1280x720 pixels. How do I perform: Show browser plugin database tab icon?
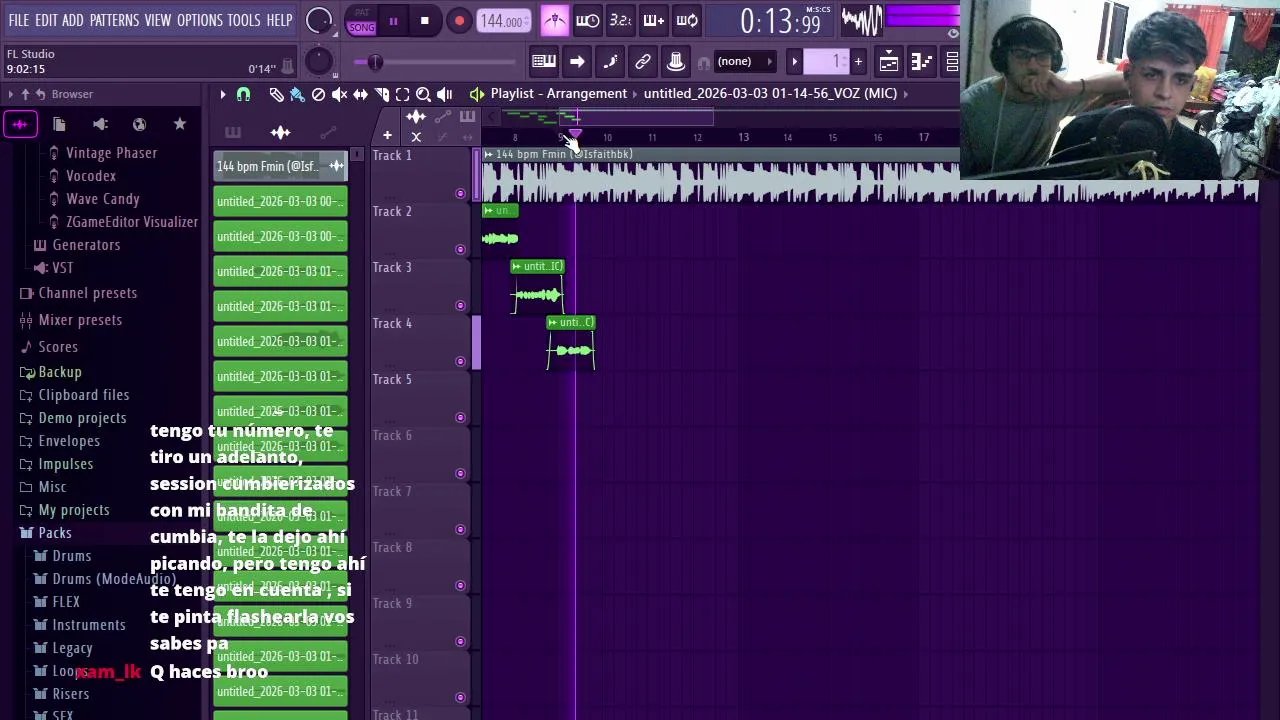(x=99, y=124)
